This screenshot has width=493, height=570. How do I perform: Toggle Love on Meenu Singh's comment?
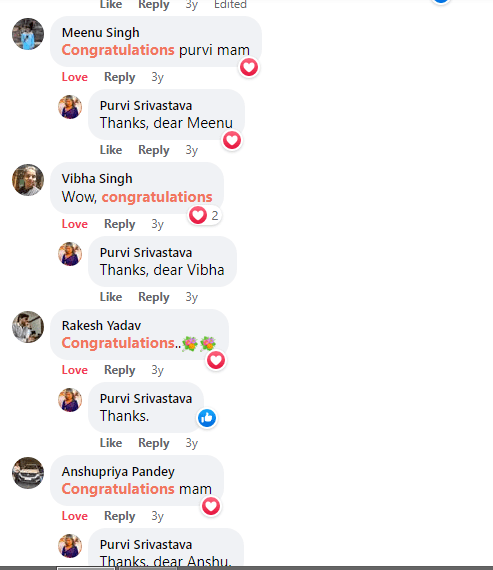coord(75,77)
